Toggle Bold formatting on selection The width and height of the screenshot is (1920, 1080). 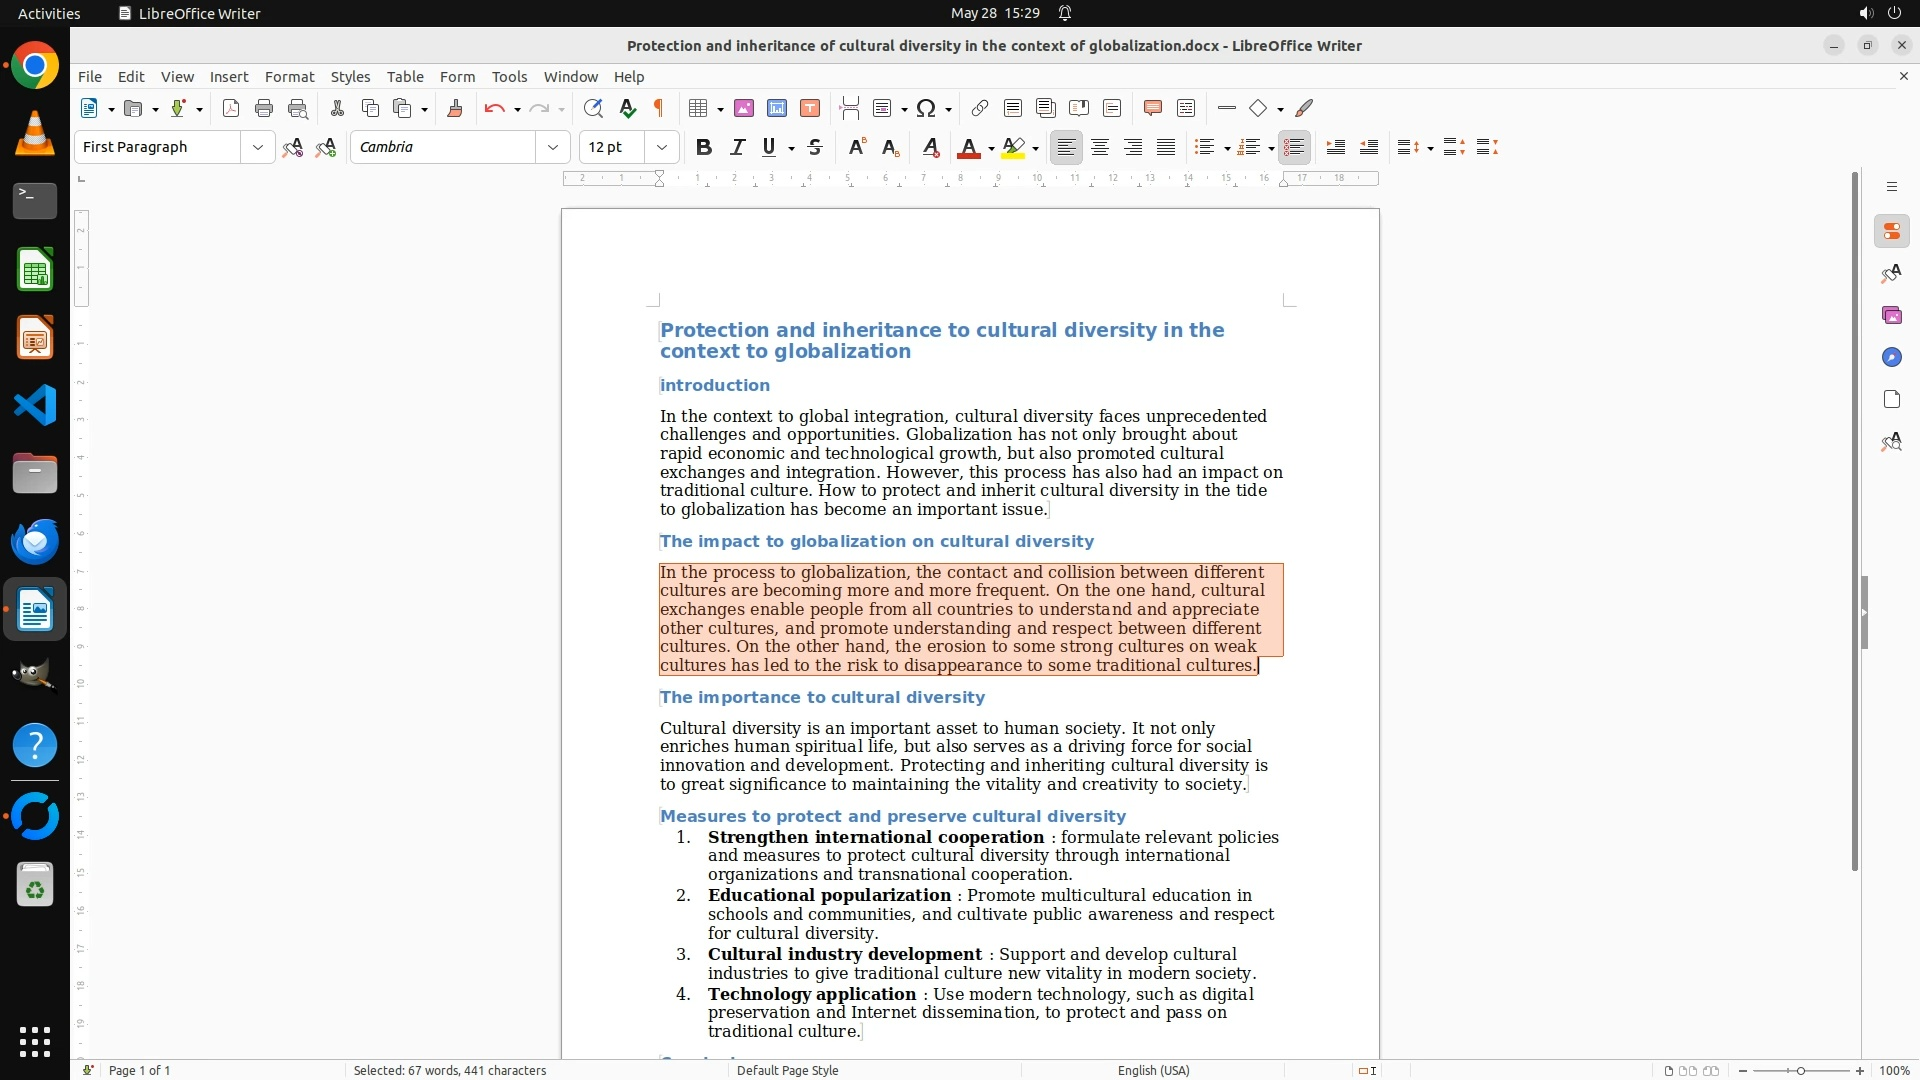click(703, 147)
